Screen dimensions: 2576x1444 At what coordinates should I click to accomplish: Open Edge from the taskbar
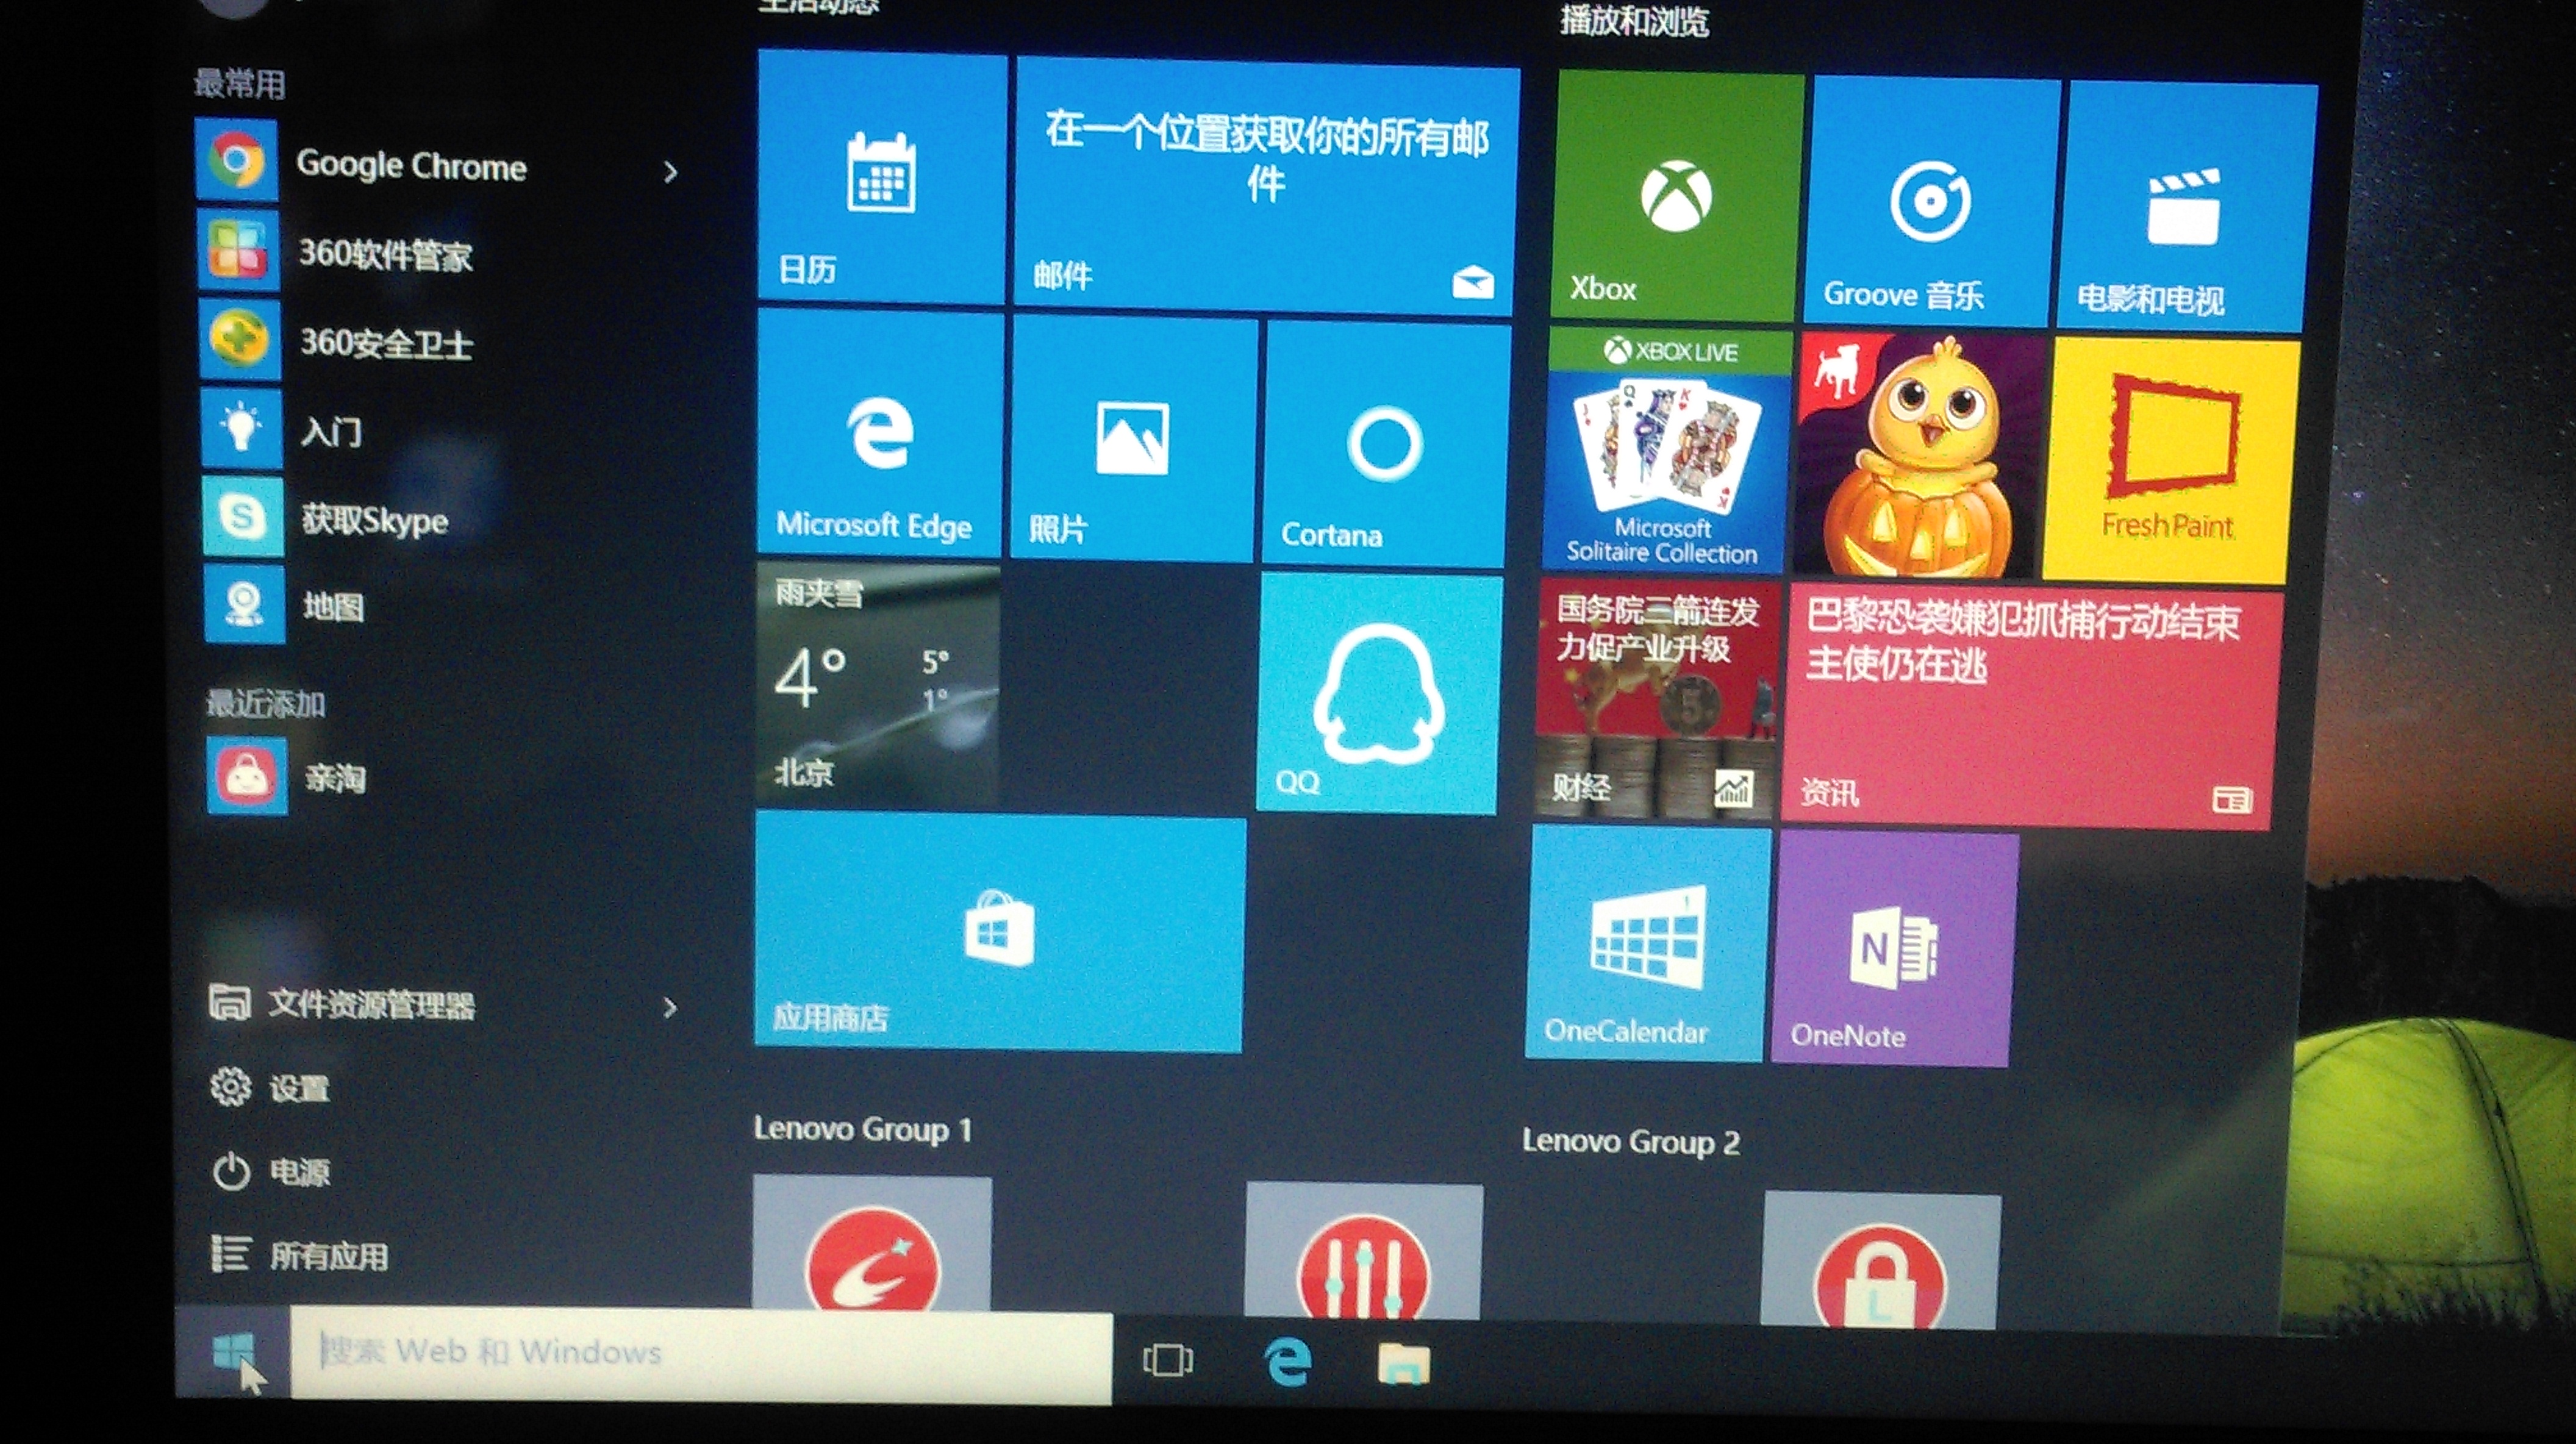coord(1287,1362)
